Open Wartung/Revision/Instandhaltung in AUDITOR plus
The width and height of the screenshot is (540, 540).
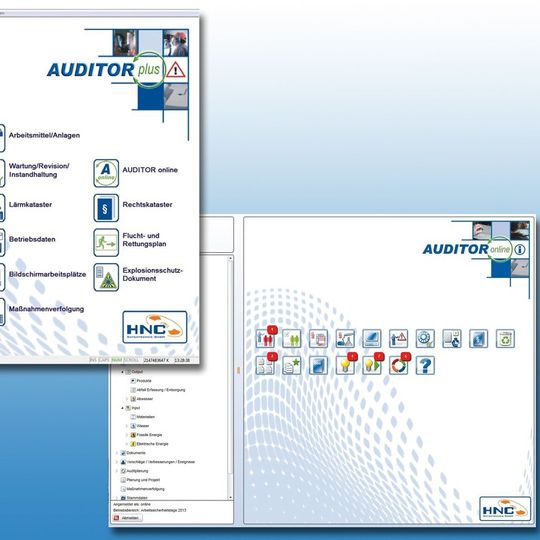[x=39, y=170]
